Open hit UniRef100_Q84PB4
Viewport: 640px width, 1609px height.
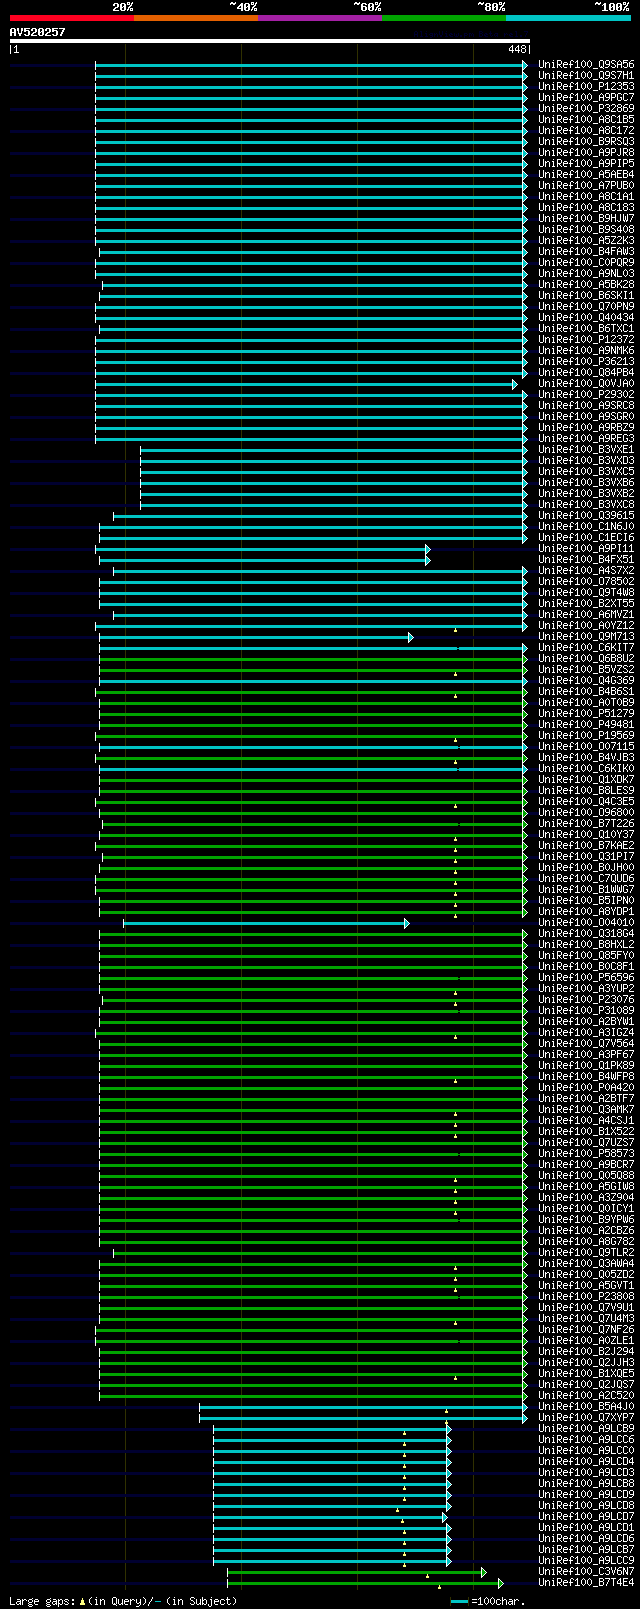click(586, 372)
